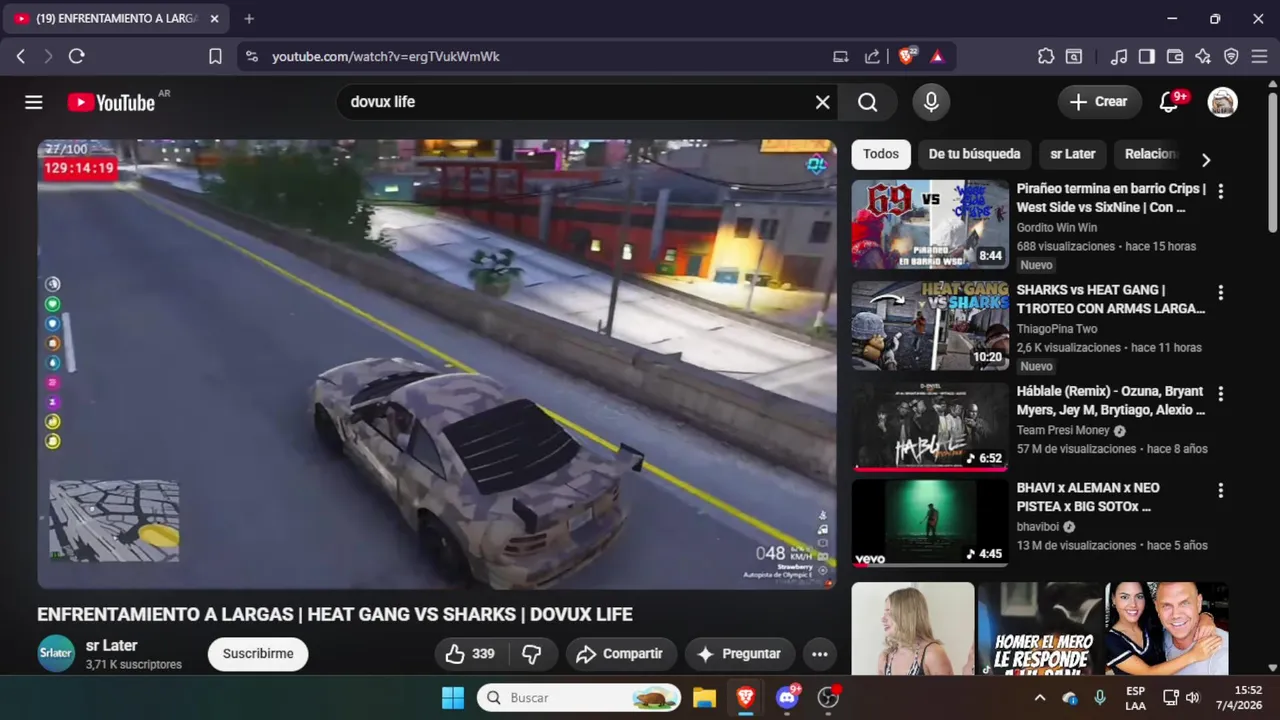Open Brave VPN shield icon

(1231, 57)
